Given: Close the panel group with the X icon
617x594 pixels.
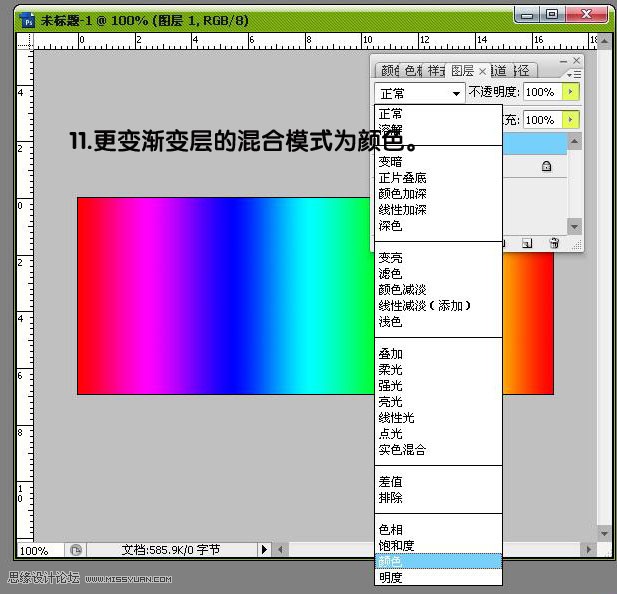Looking at the screenshot, I should (x=576, y=61).
